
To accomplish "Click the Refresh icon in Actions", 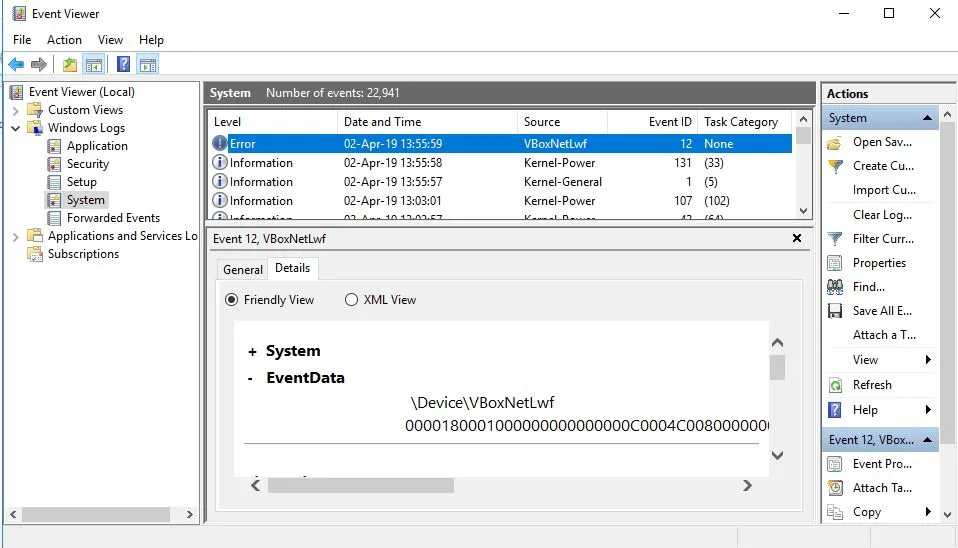I will (x=835, y=385).
